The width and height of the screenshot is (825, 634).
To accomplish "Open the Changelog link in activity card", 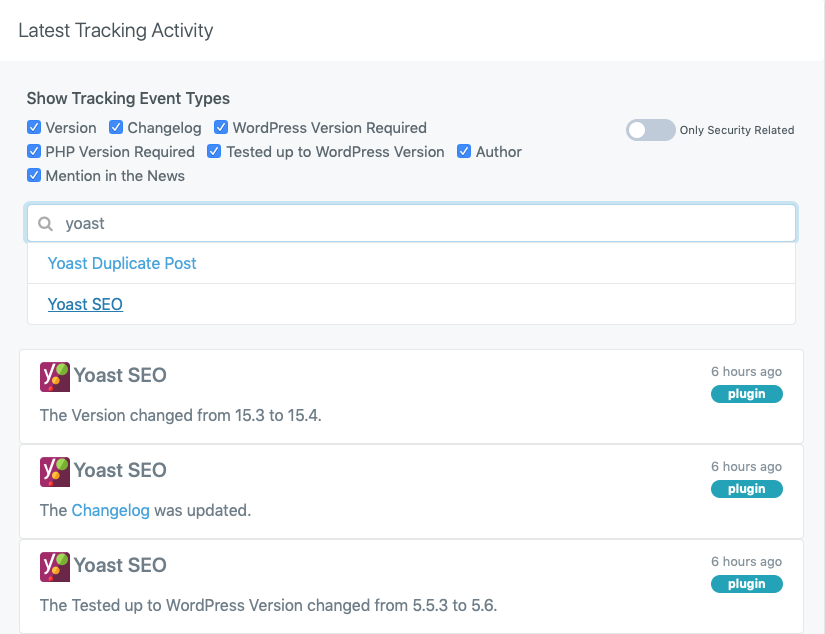I will pyautogui.click(x=110, y=510).
